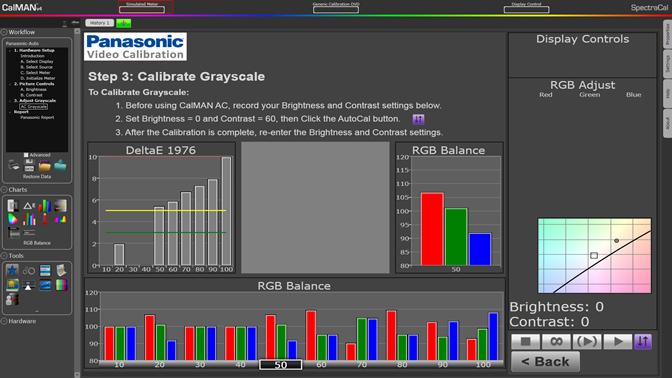Click the print report icon in Workflow panel
The image size is (672, 378).
(x=14, y=165)
